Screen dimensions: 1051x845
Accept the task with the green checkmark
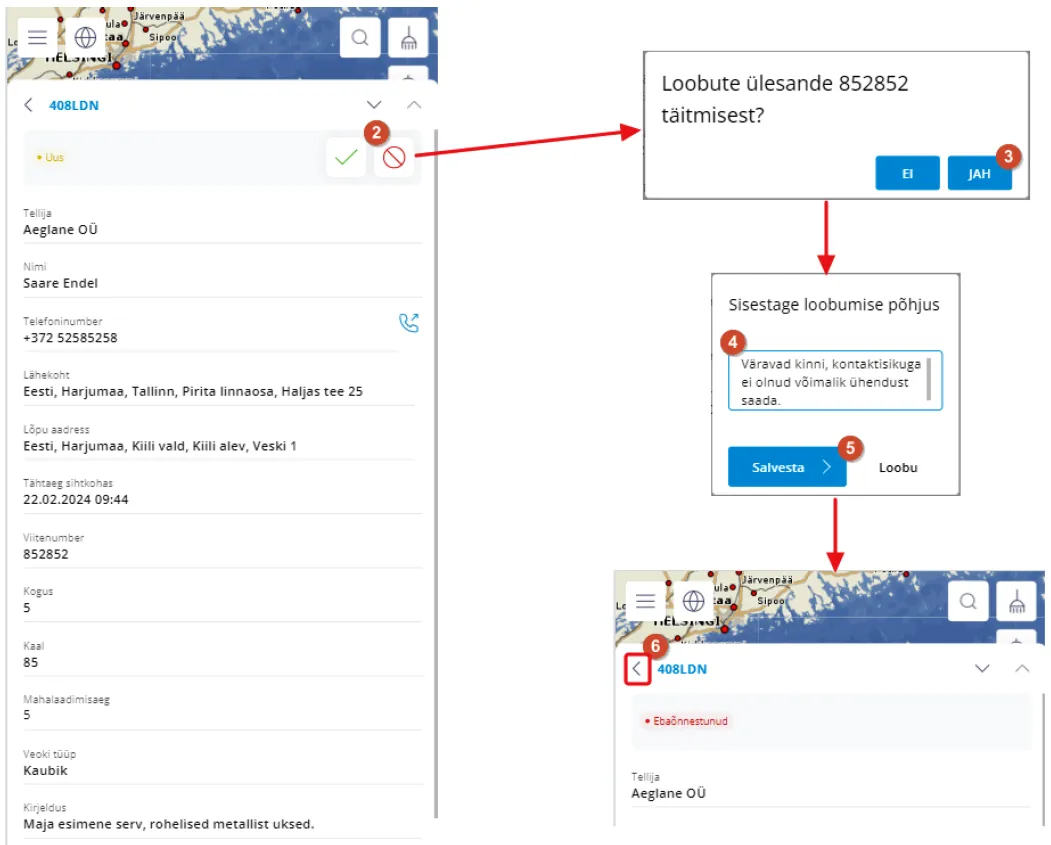tap(347, 158)
